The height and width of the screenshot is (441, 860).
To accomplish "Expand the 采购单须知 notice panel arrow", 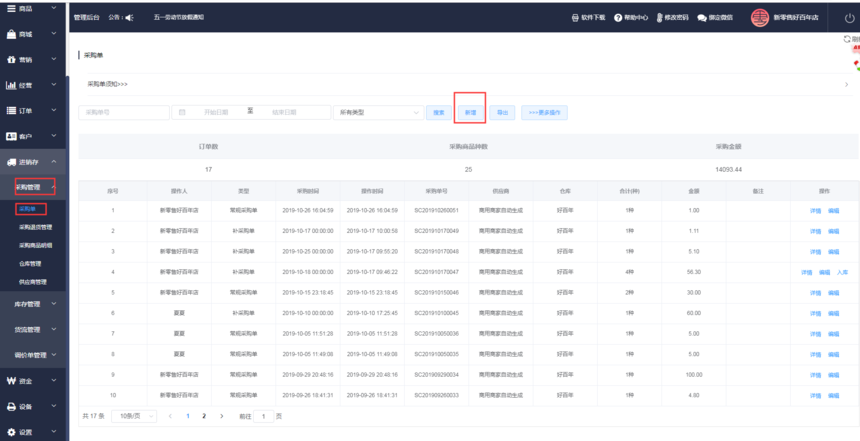I will point(846,84).
